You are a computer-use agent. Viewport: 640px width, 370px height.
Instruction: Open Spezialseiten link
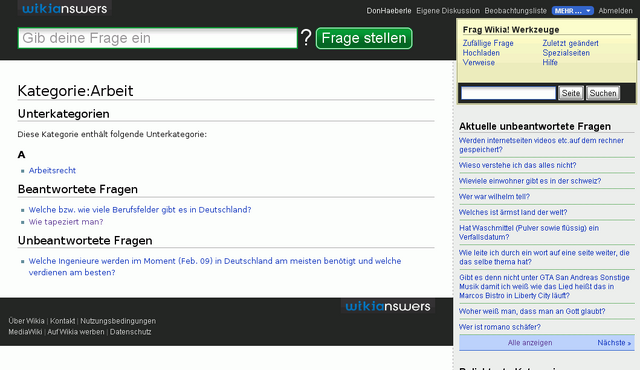566,53
